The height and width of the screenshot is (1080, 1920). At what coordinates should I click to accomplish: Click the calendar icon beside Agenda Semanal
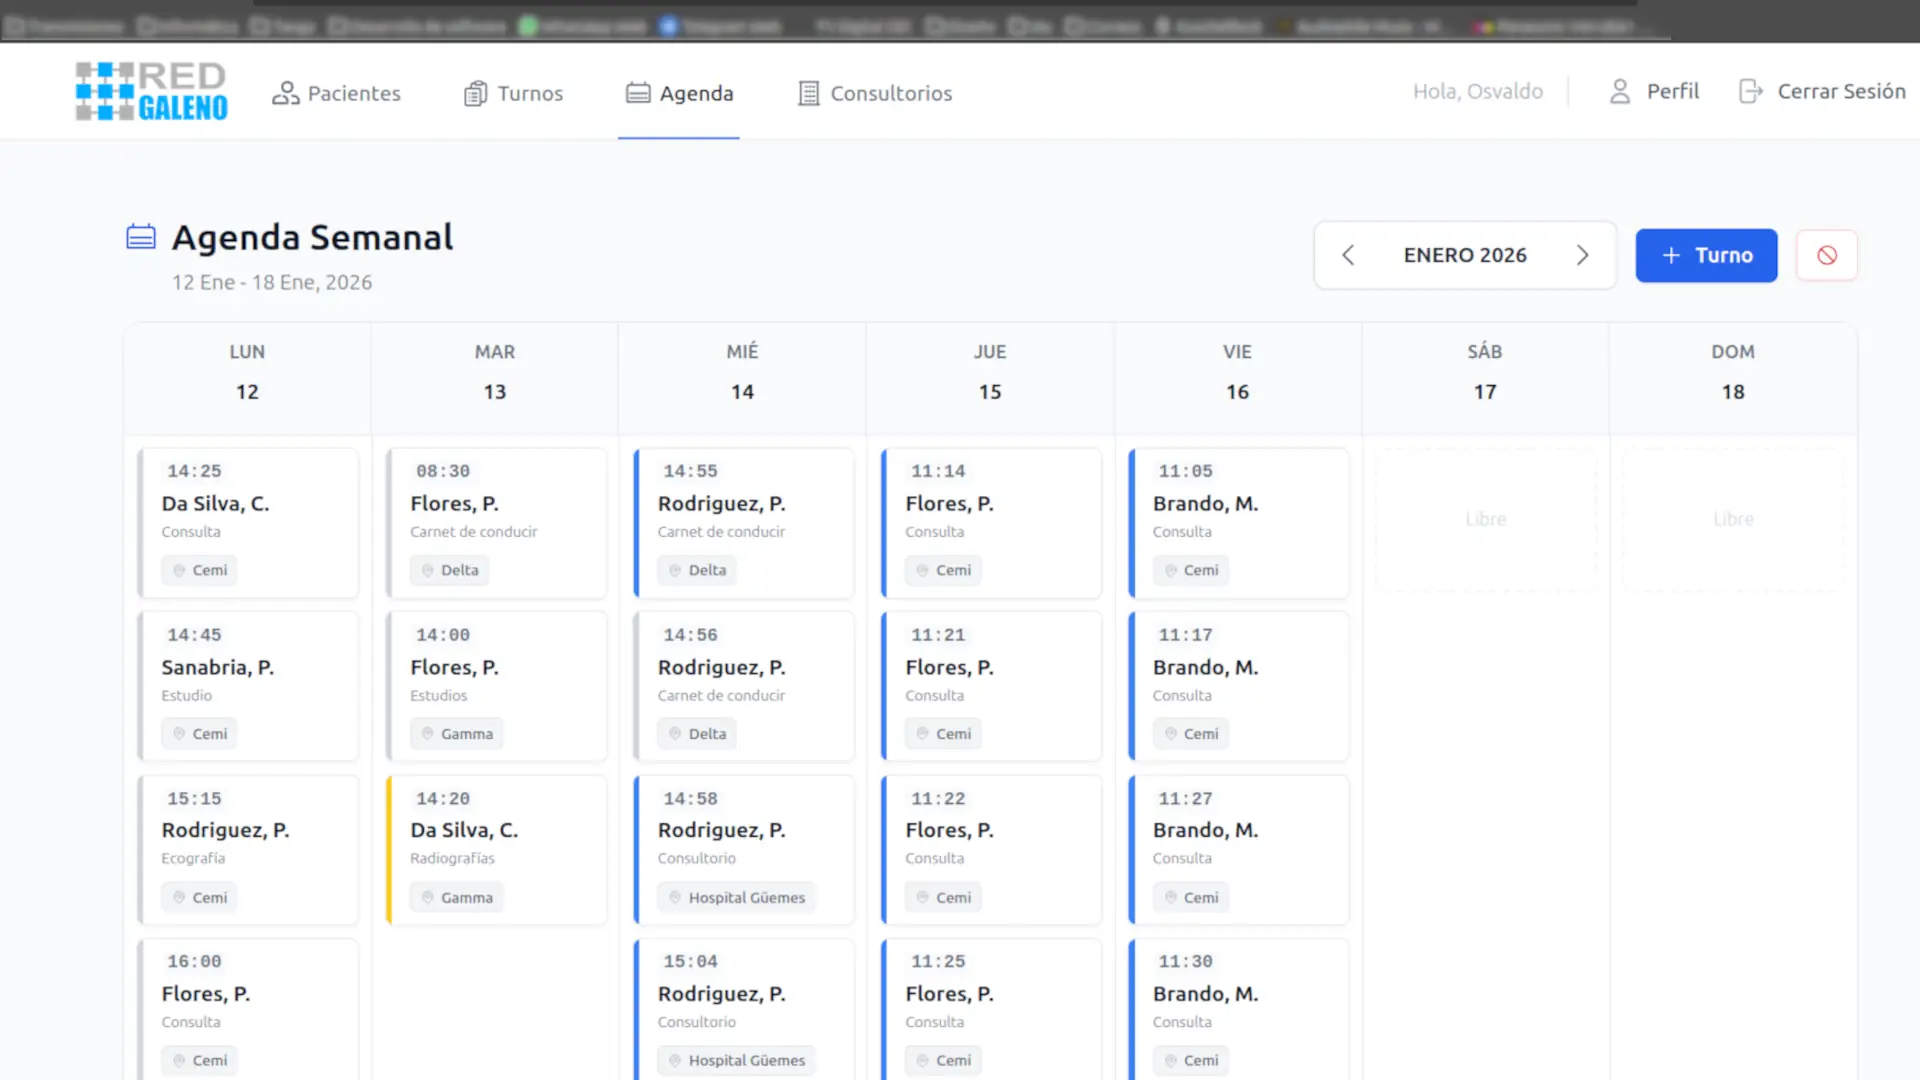coord(141,237)
